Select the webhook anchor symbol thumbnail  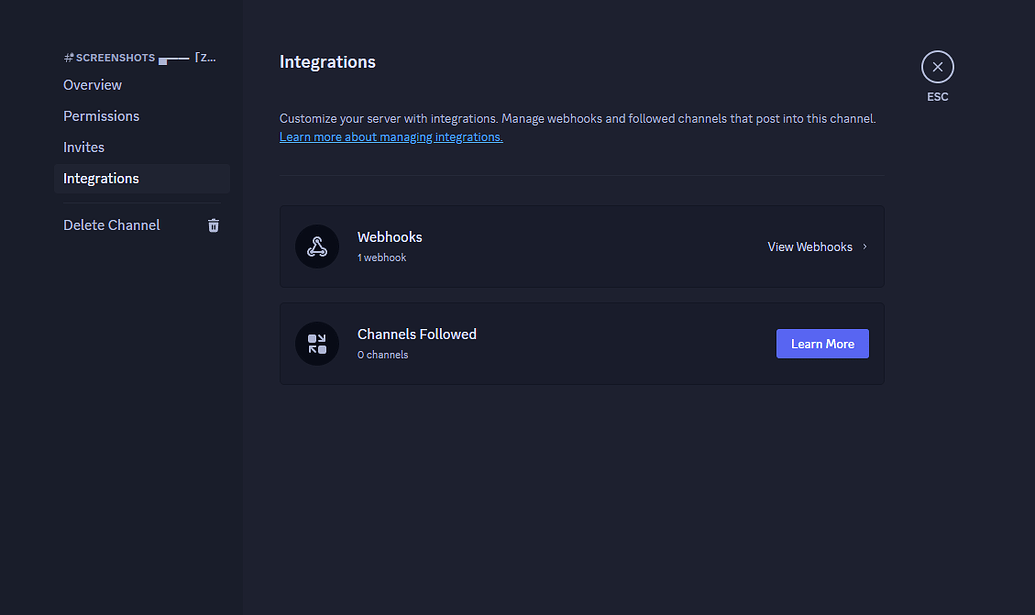click(317, 246)
